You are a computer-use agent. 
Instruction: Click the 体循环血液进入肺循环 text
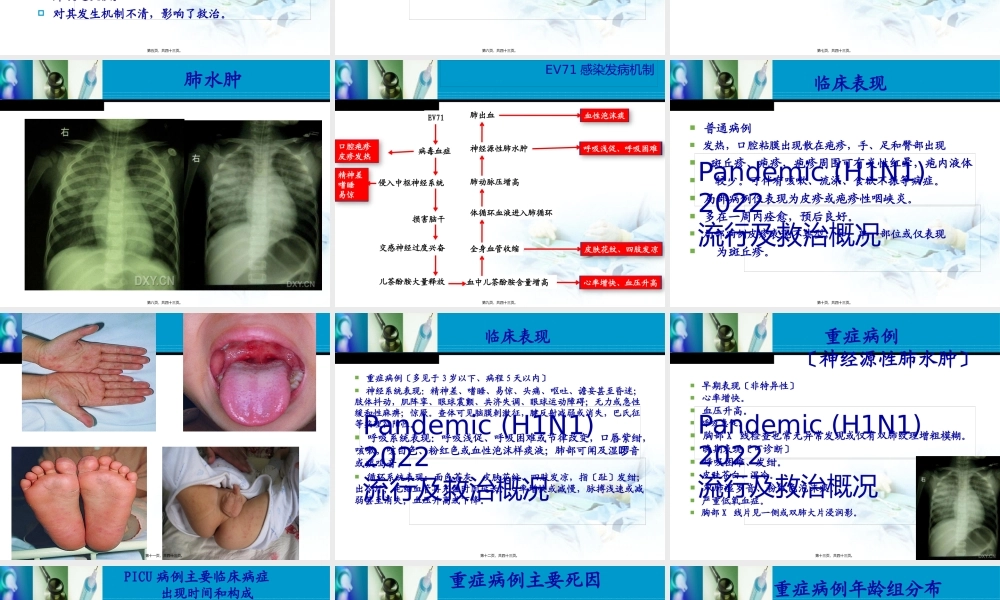[511, 213]
